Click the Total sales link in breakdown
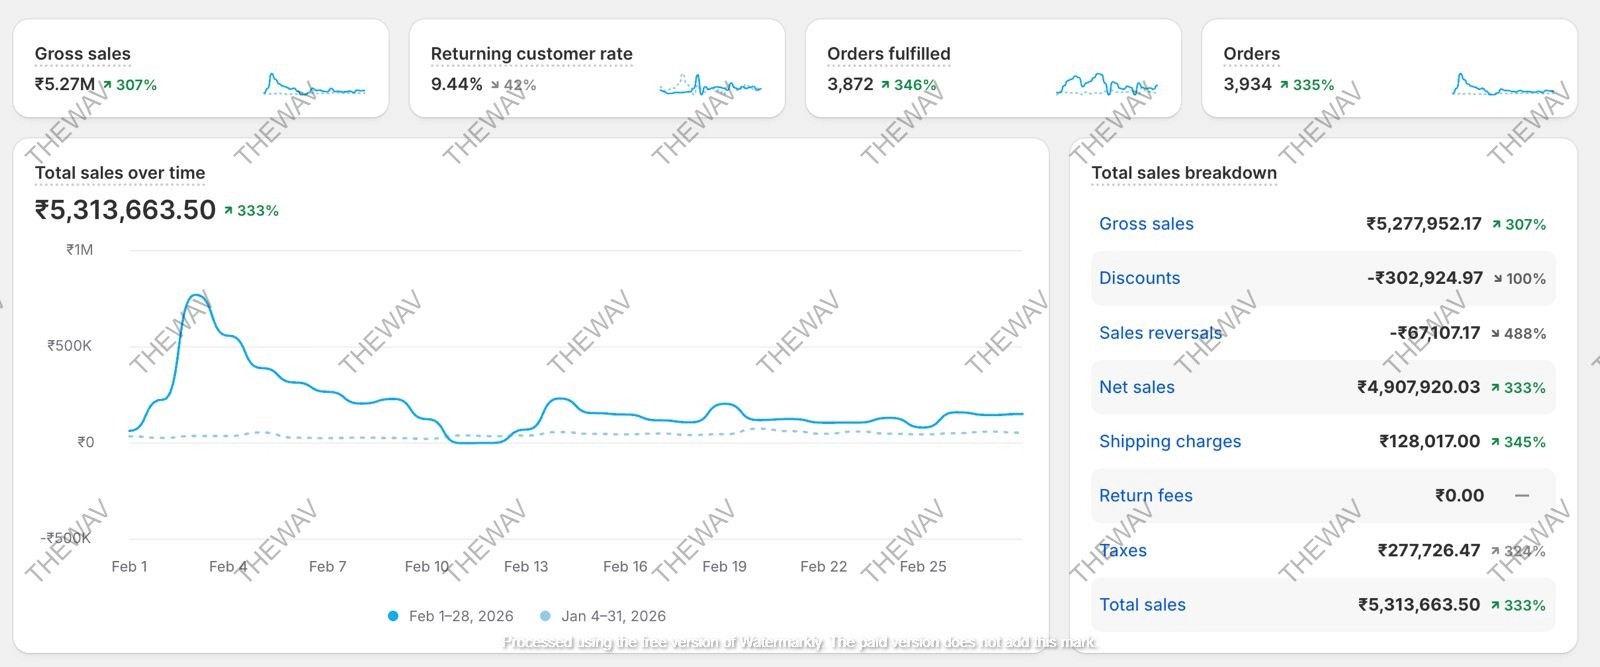 [x=1142, y=604]
